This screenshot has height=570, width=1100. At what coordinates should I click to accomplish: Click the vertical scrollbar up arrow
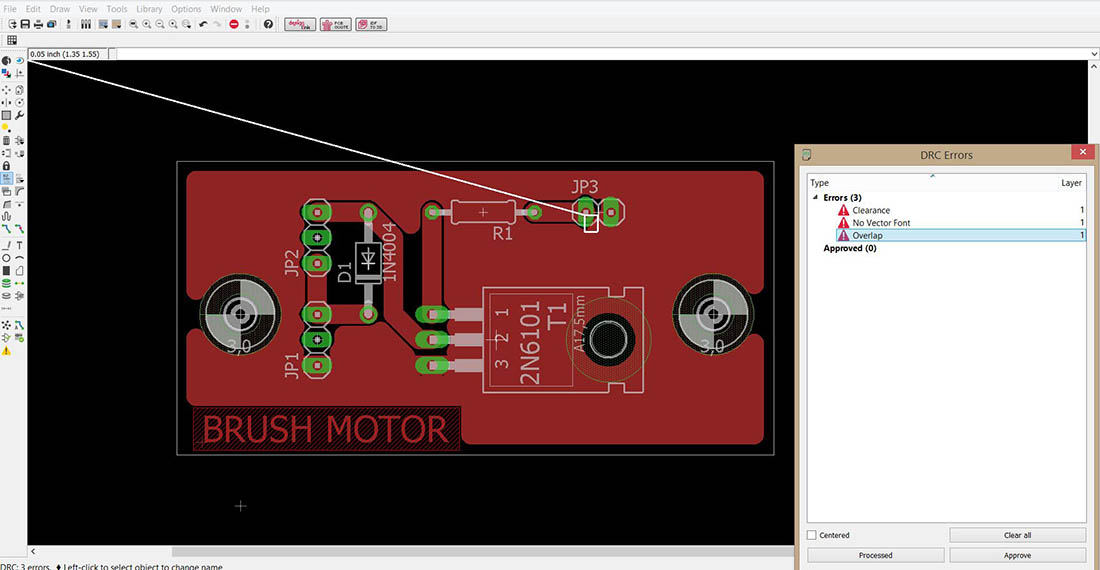tap(1094, 66)
